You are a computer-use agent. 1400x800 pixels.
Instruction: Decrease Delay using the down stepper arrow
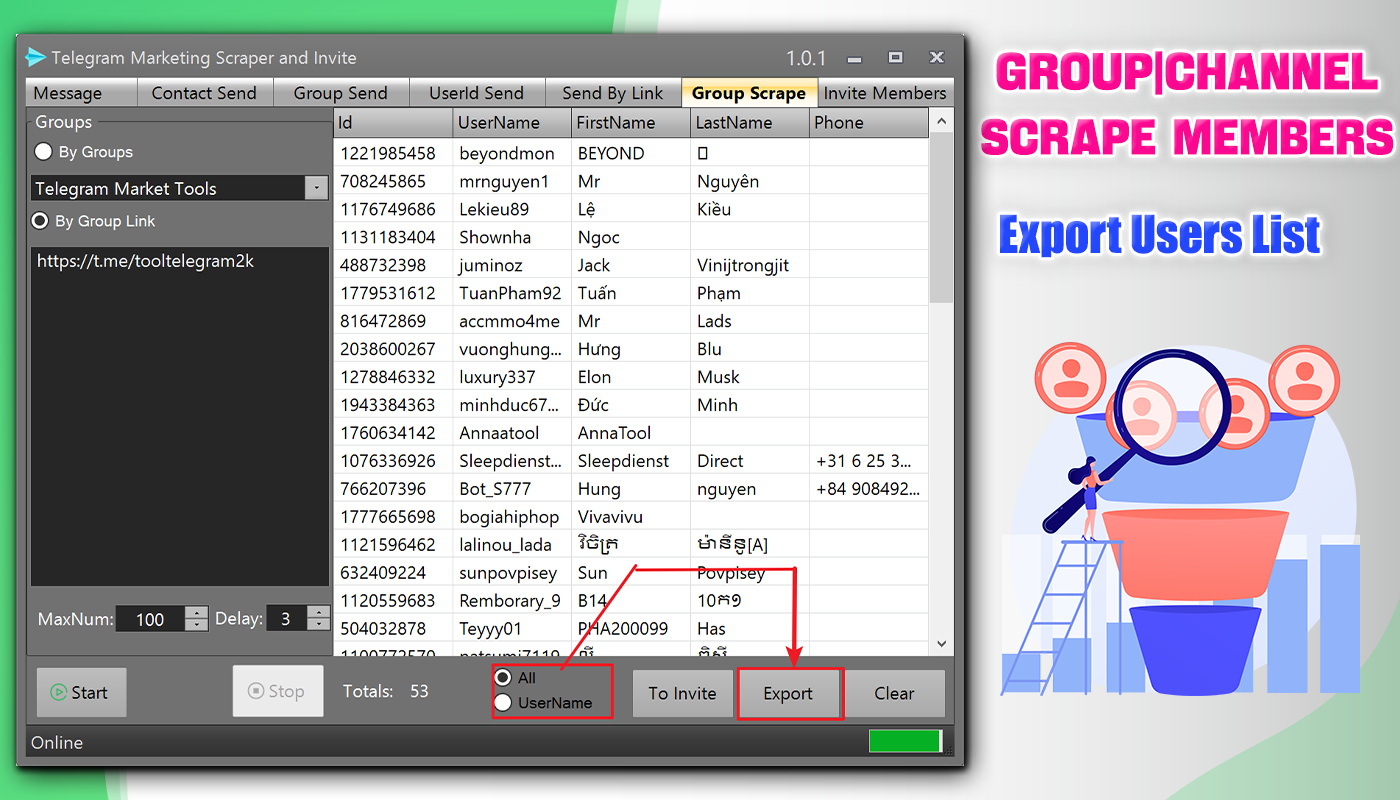click(319, 625)
